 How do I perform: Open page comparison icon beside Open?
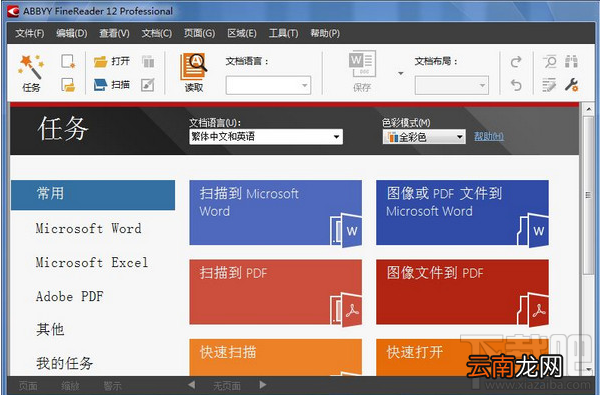pyautogui.click(x=148, y=61)
